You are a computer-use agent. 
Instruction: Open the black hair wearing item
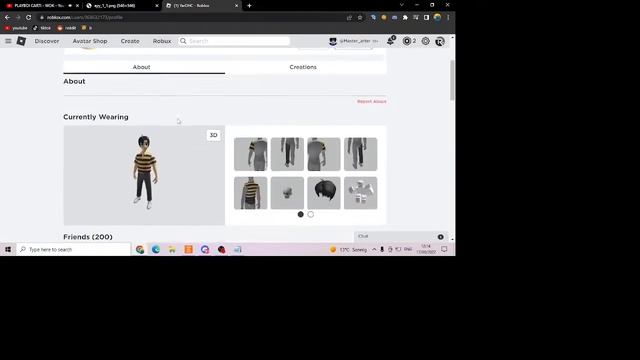point(324,193)
